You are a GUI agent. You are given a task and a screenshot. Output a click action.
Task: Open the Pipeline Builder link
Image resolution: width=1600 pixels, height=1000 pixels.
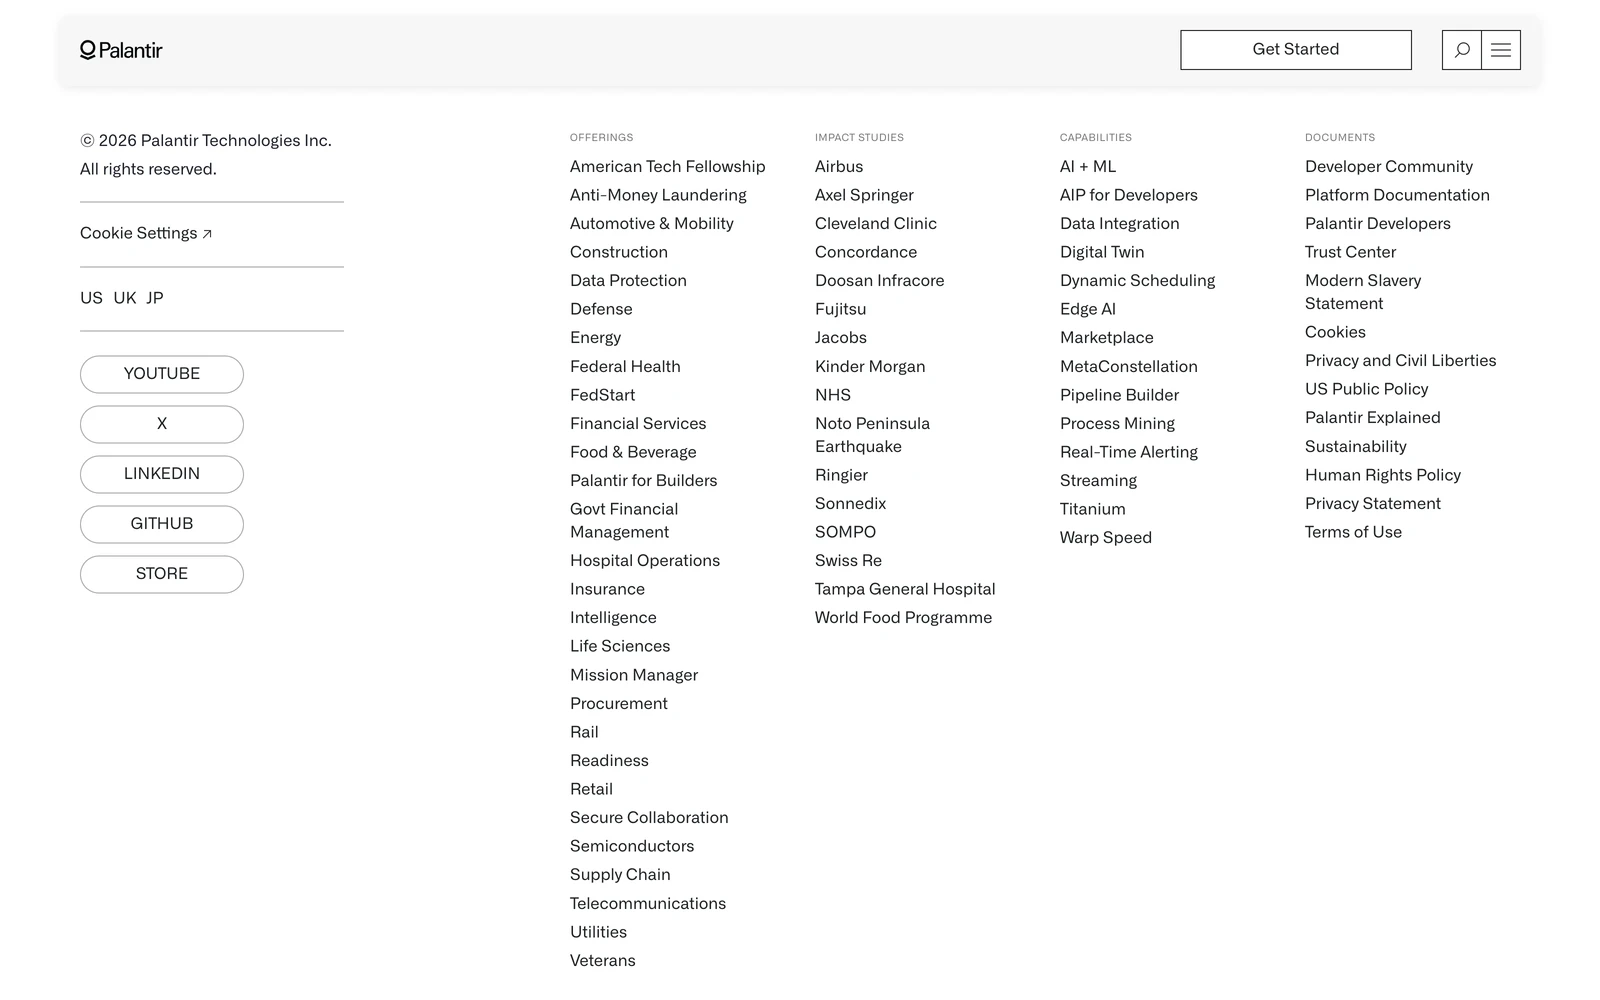click(1120, 395)
